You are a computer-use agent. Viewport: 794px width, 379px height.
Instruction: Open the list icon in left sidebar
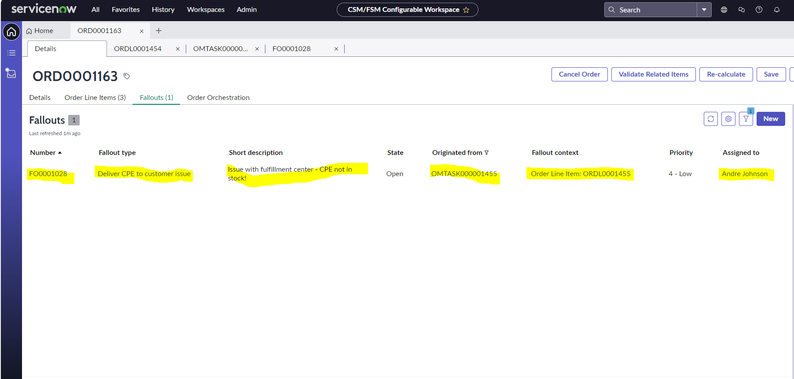pos(11,53)
